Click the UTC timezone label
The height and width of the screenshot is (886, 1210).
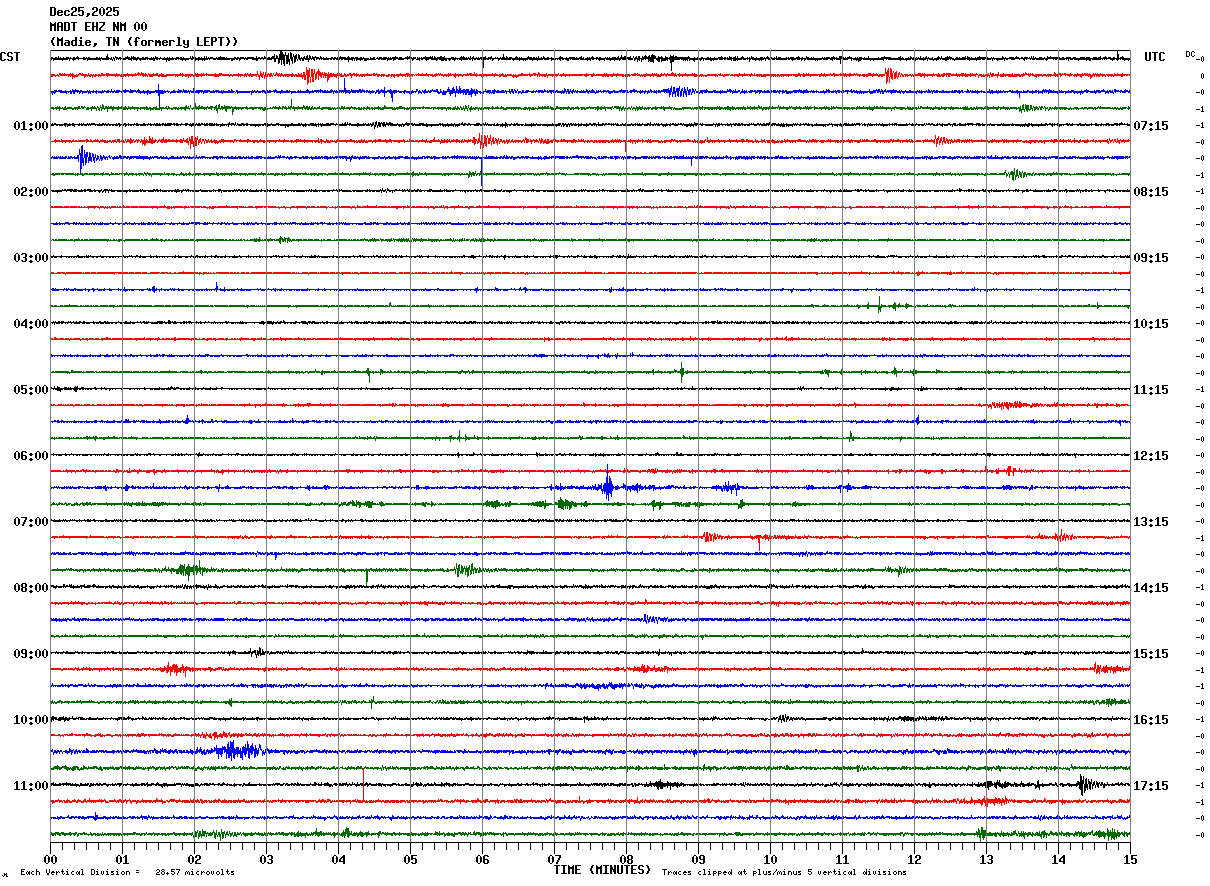point(1155,57)
